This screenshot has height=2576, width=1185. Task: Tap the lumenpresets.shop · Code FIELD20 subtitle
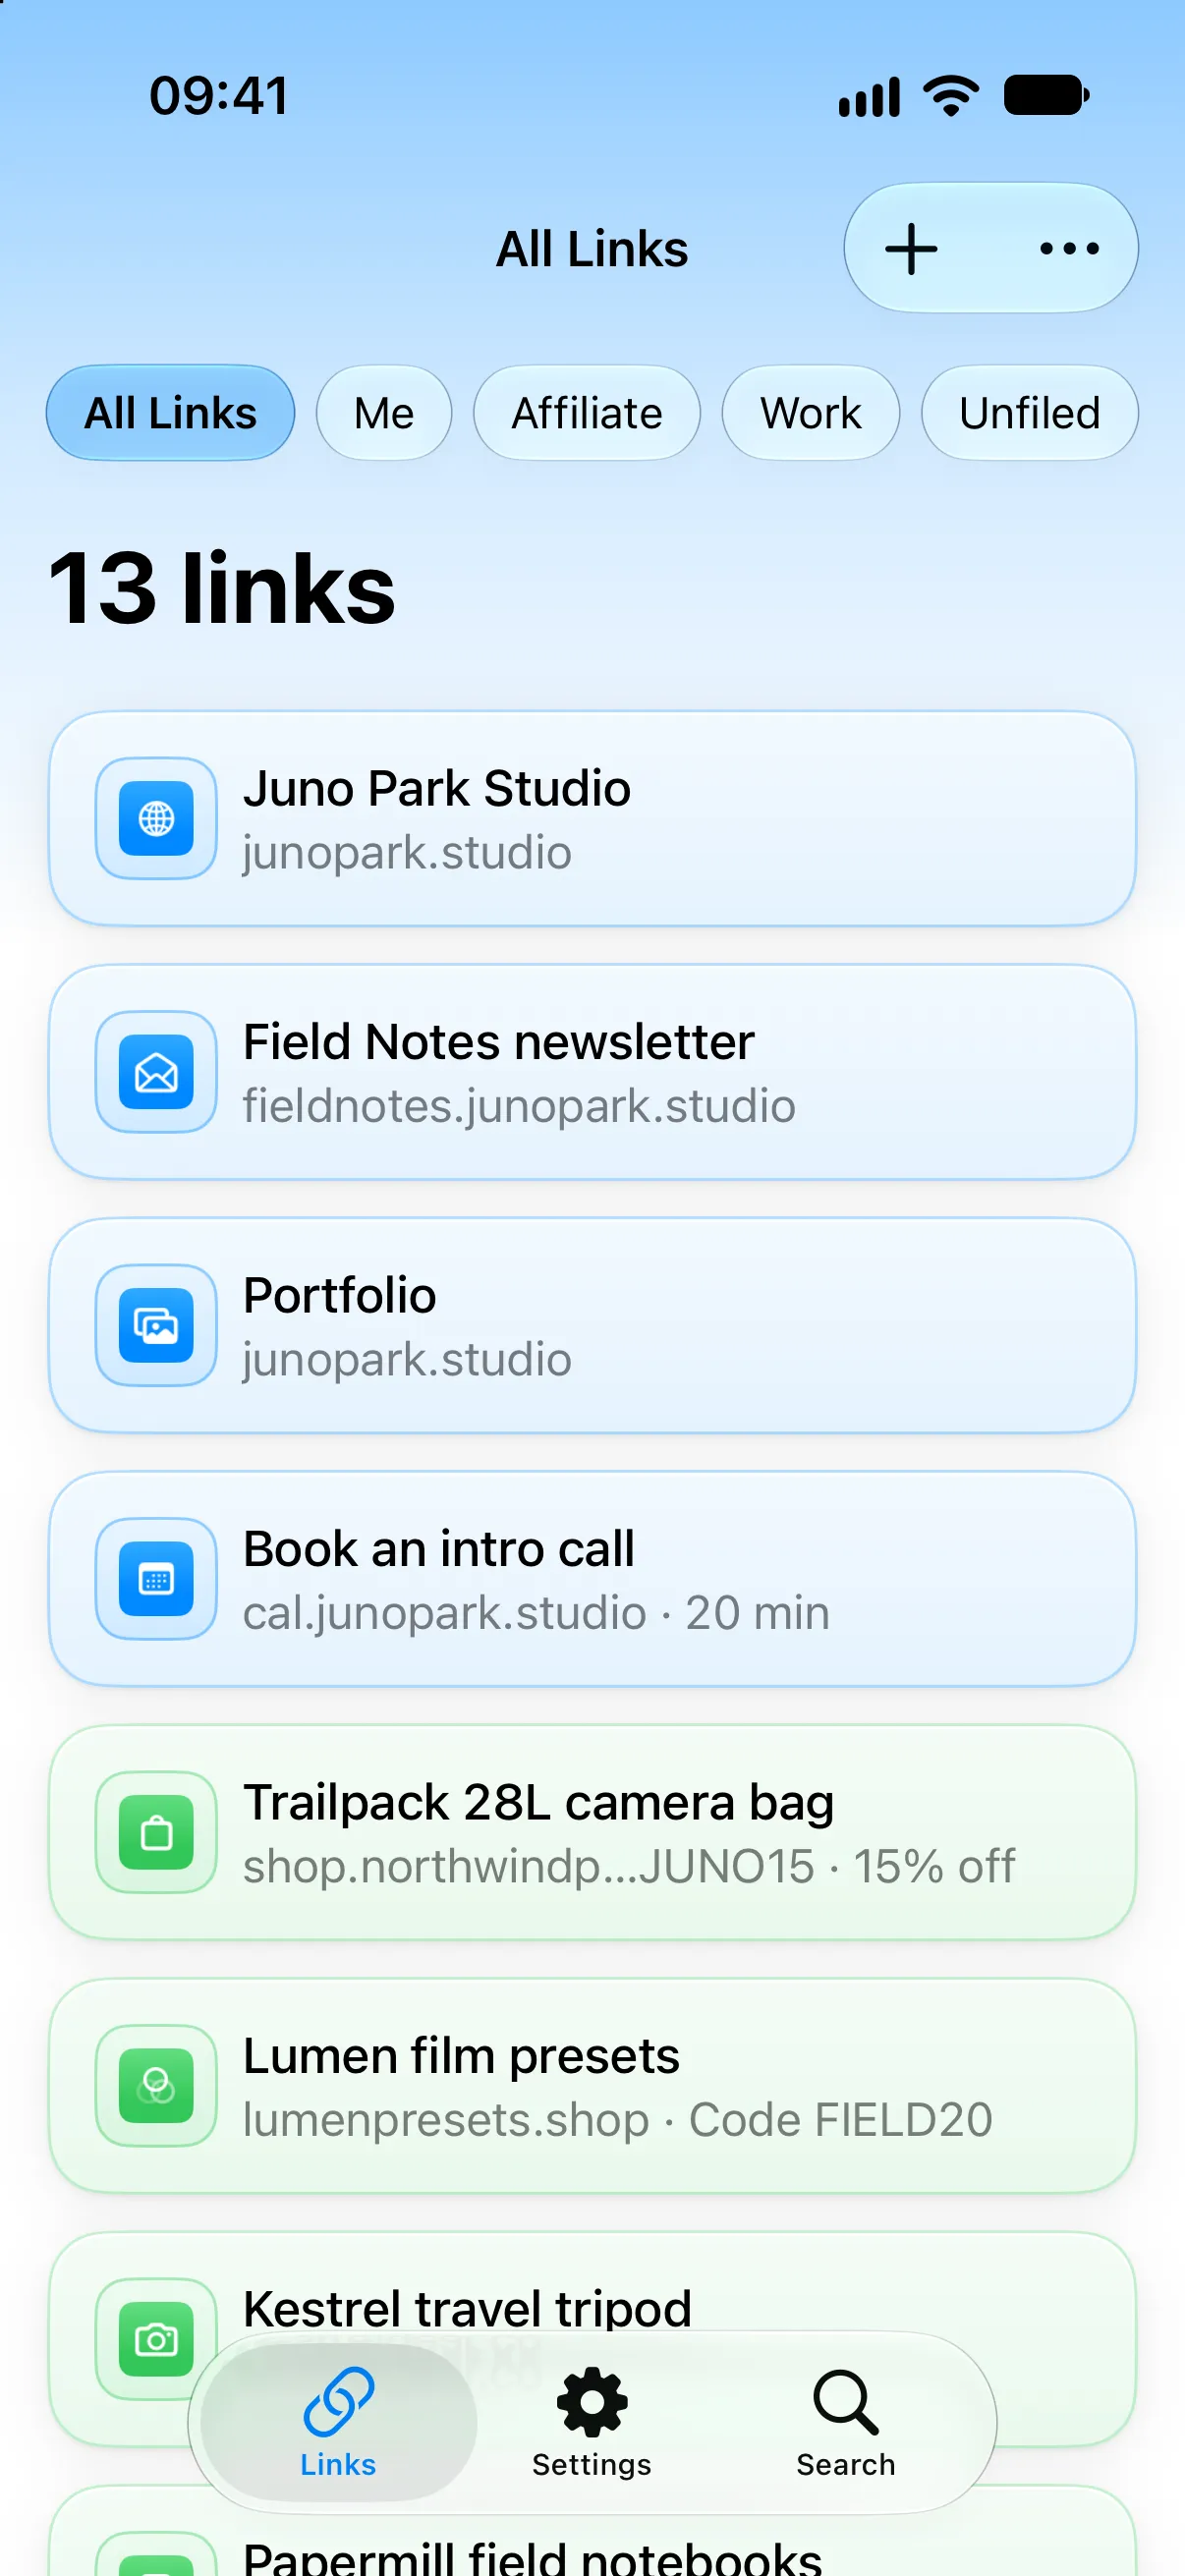[618, 2119]
